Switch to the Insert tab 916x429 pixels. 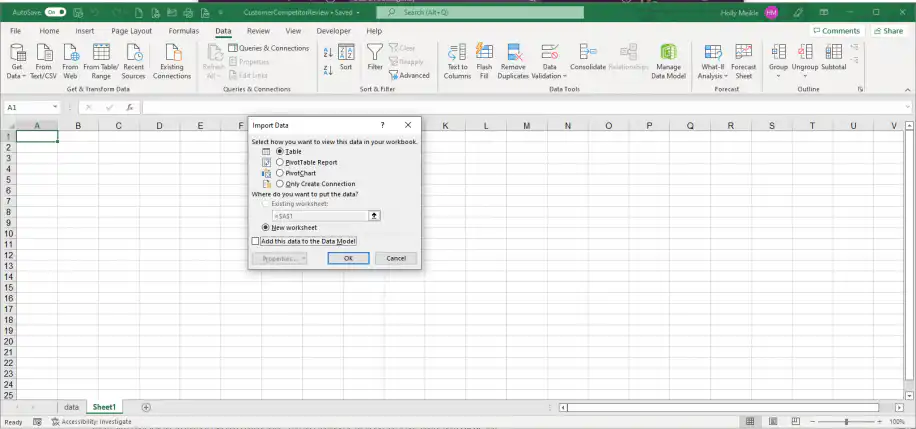[85, 31]
